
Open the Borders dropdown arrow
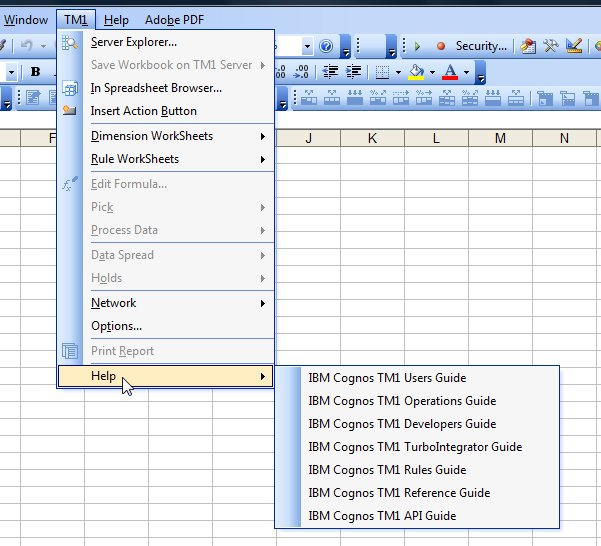[398, 72]
